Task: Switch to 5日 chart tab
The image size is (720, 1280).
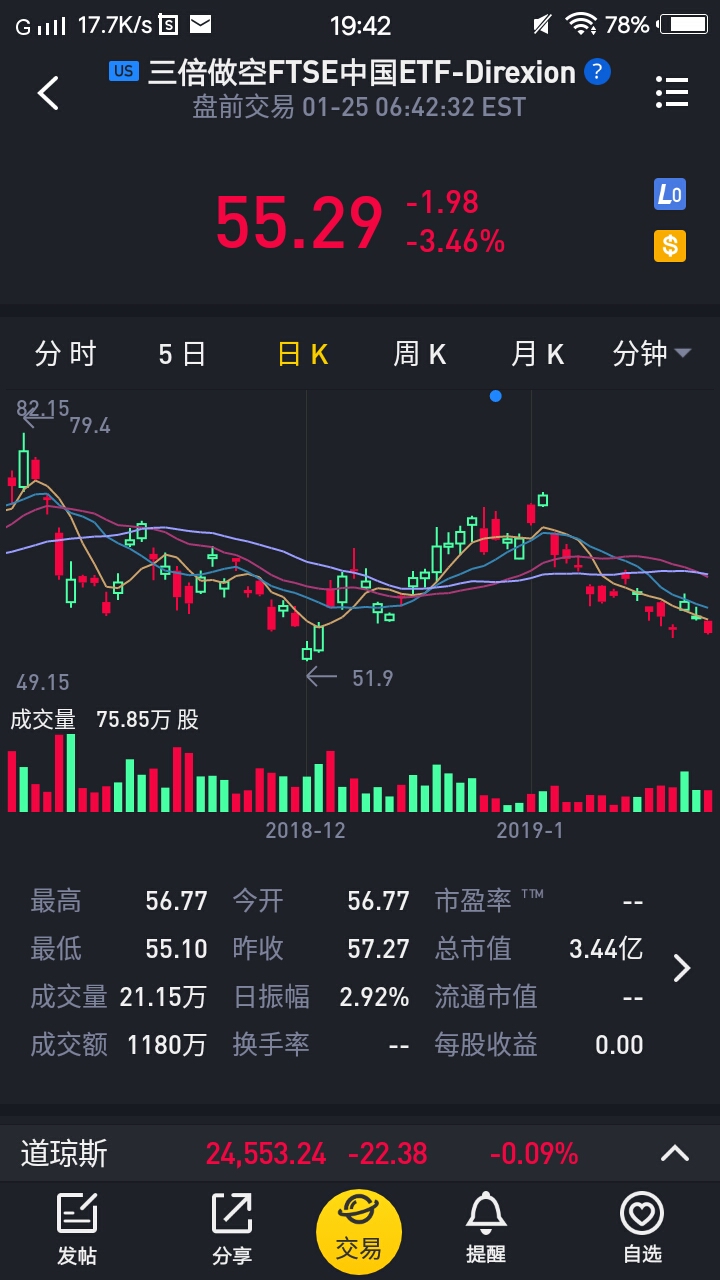Action: pos(182,354)
